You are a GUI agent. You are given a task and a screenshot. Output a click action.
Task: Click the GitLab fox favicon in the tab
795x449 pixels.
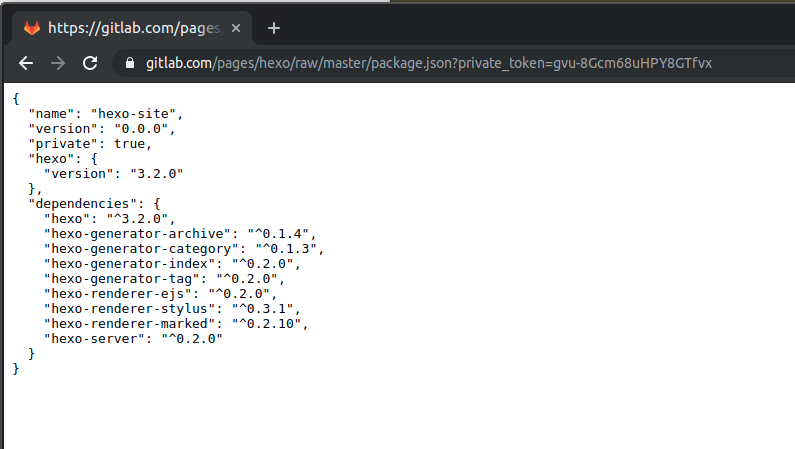click(33, 28)
